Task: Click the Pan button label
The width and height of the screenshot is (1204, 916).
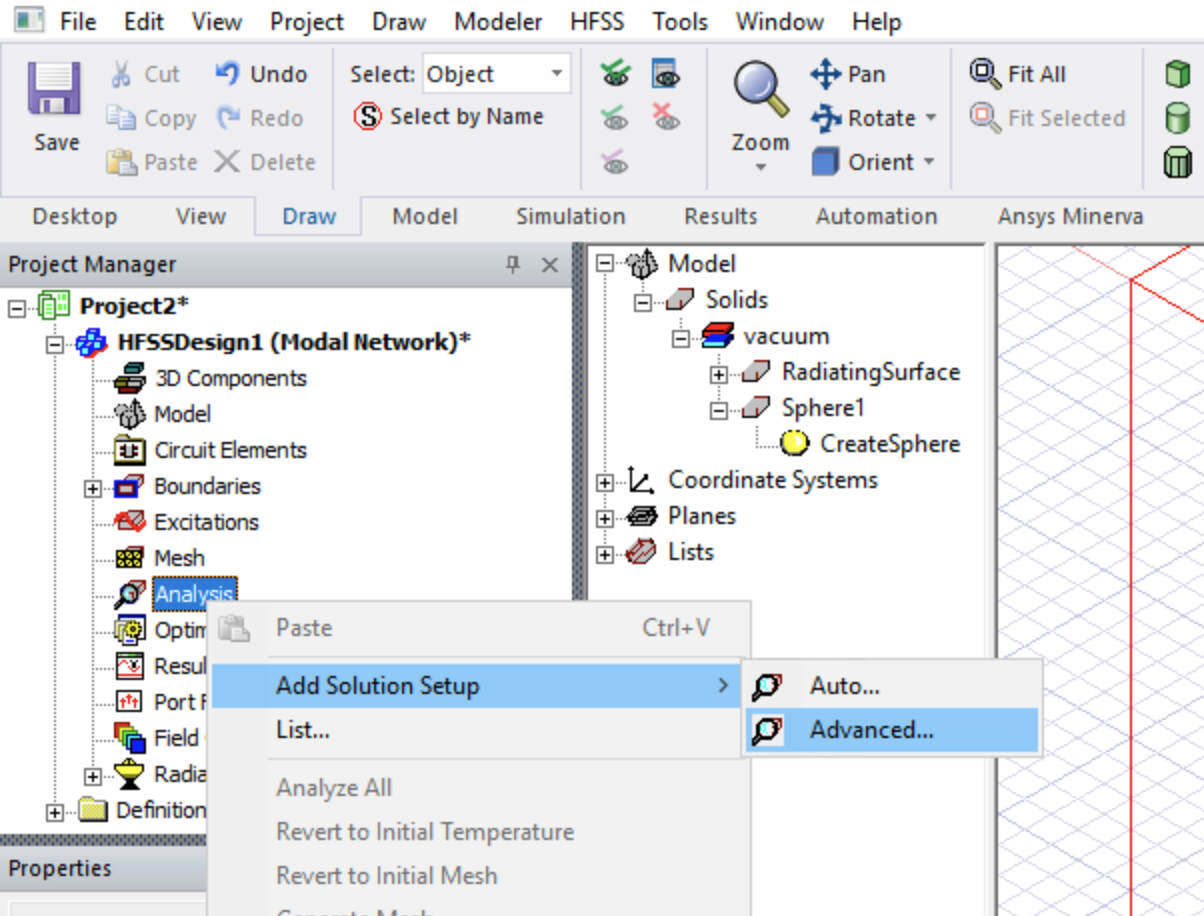Action: pos(867,74)
